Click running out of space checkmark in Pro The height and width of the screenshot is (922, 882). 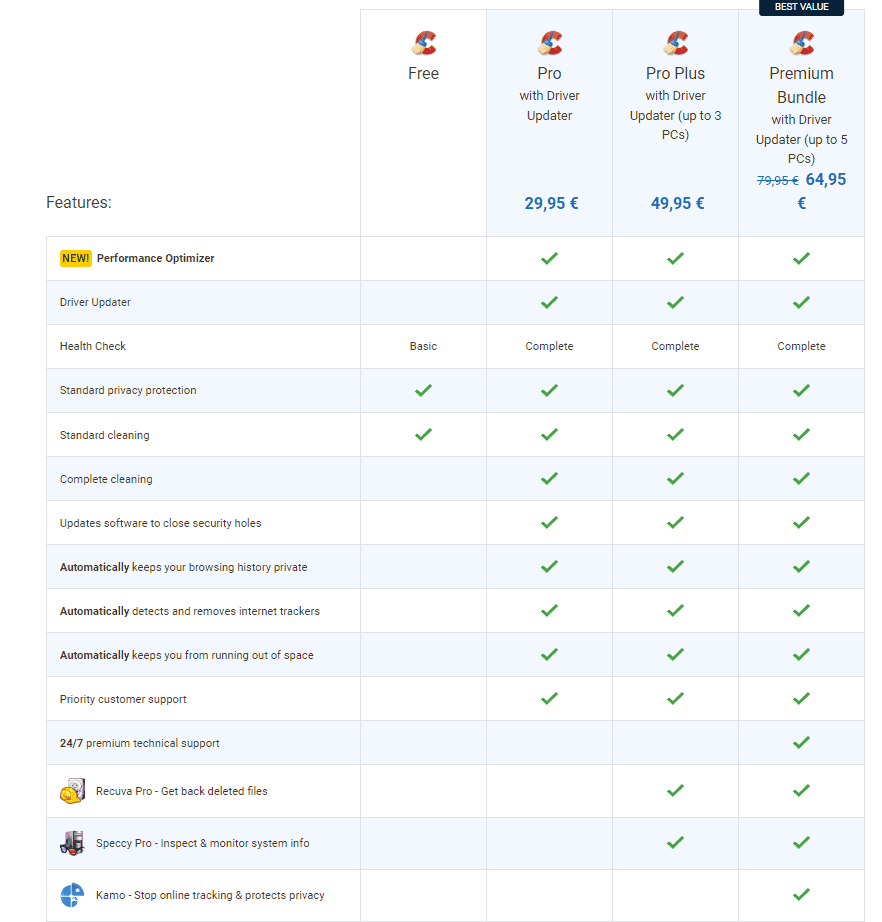(549, 654)
